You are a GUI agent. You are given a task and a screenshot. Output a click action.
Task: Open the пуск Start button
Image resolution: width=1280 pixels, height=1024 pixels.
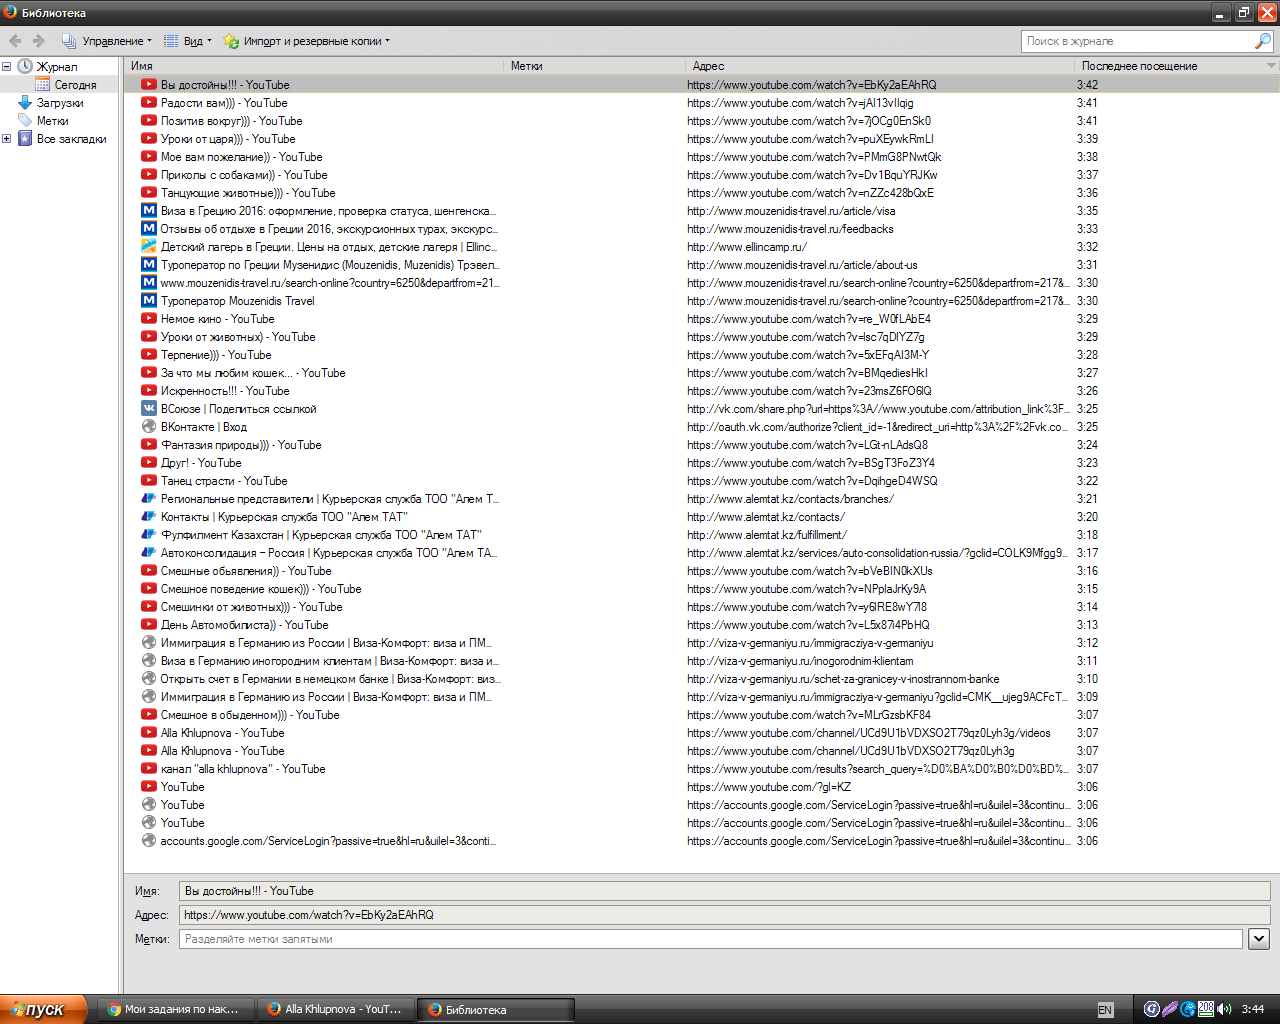[x=44, y=1009]
